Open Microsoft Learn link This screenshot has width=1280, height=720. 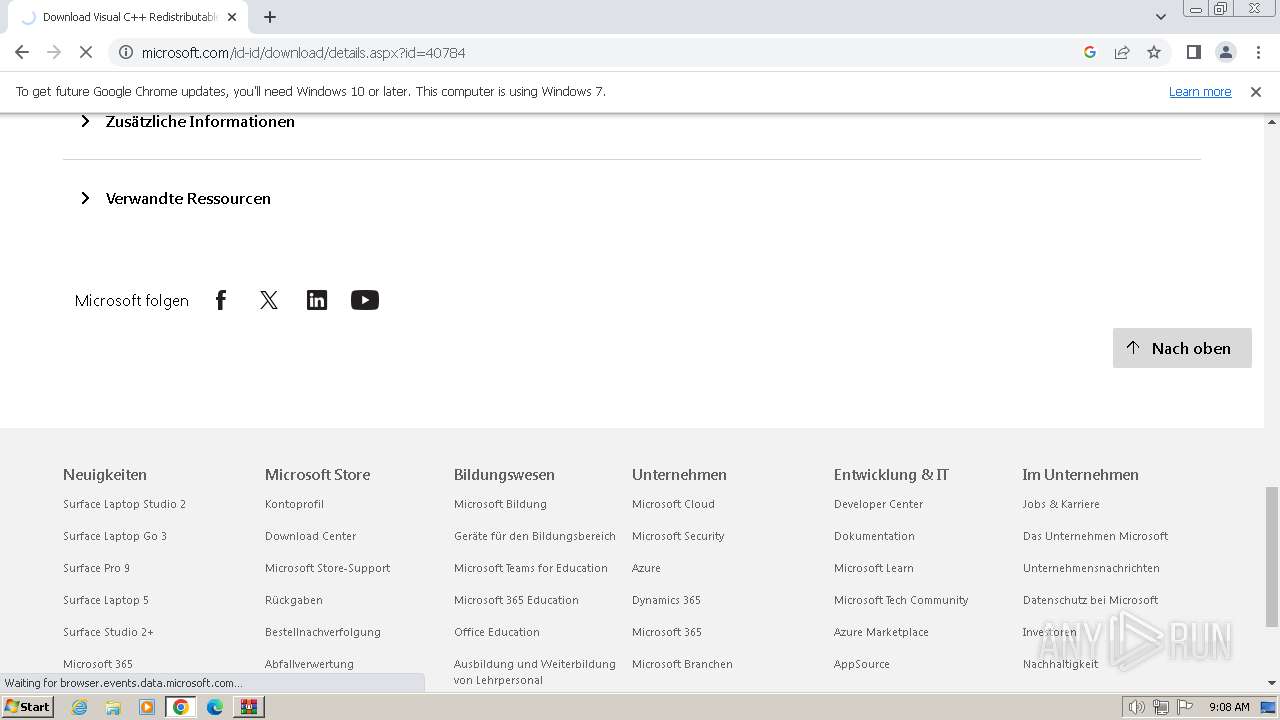point(874,568)
